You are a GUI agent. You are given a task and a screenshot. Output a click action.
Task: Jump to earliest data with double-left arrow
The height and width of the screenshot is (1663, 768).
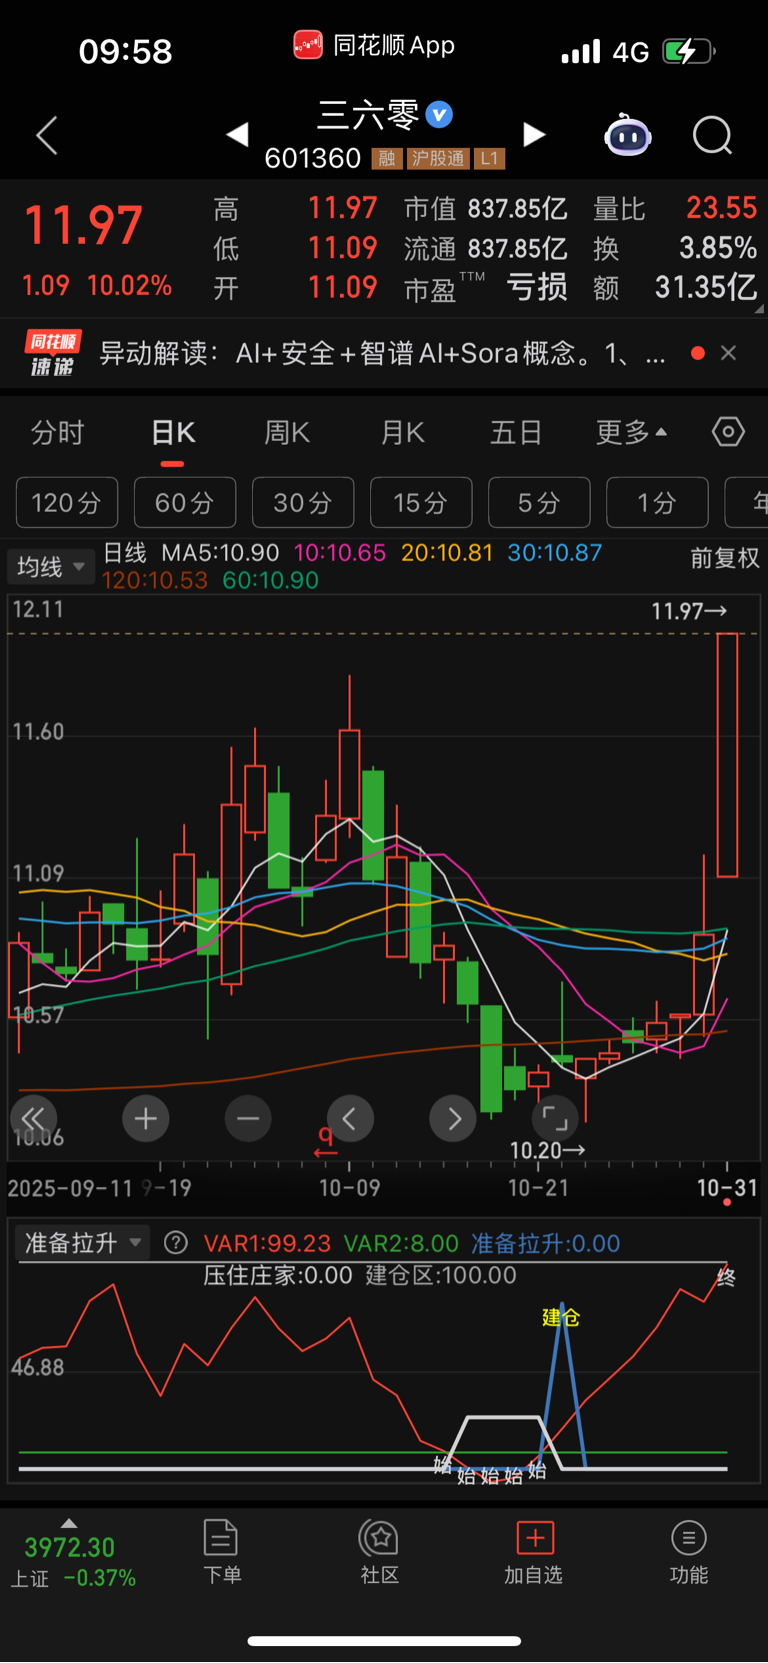click(x=33, y=1118)
